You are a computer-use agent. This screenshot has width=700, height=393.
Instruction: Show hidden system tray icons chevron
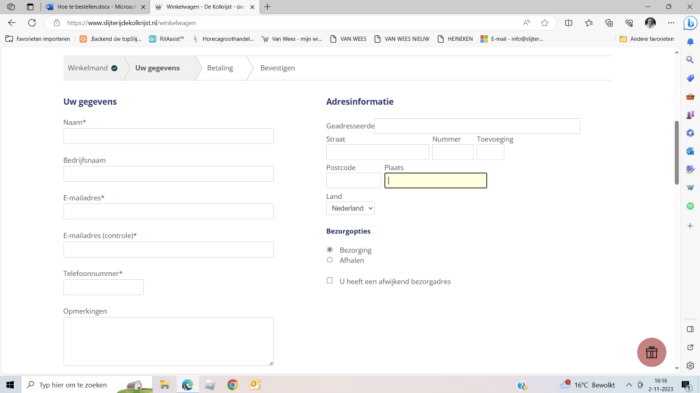coord(629,385)
